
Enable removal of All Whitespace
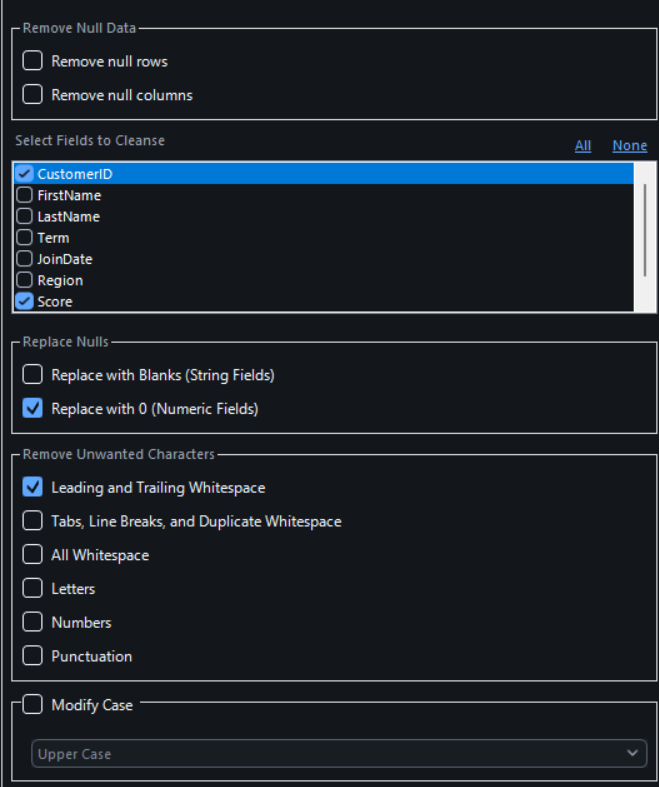click(33, 555)
